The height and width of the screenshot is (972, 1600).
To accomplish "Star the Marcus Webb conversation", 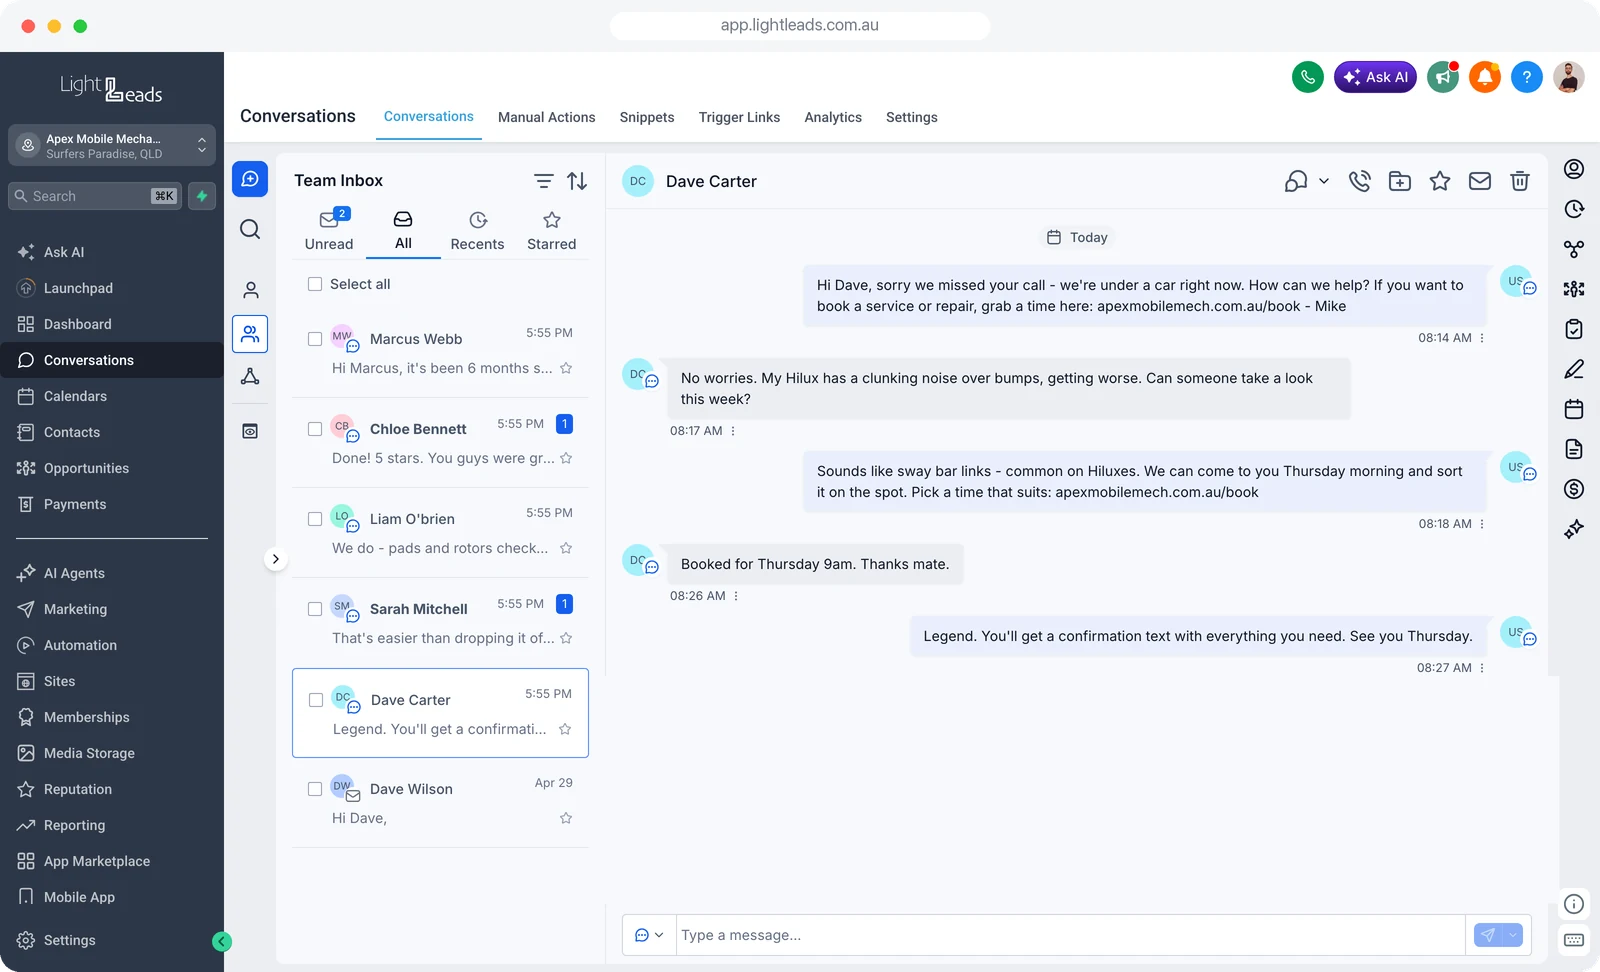I will click(x=566, y=368).
